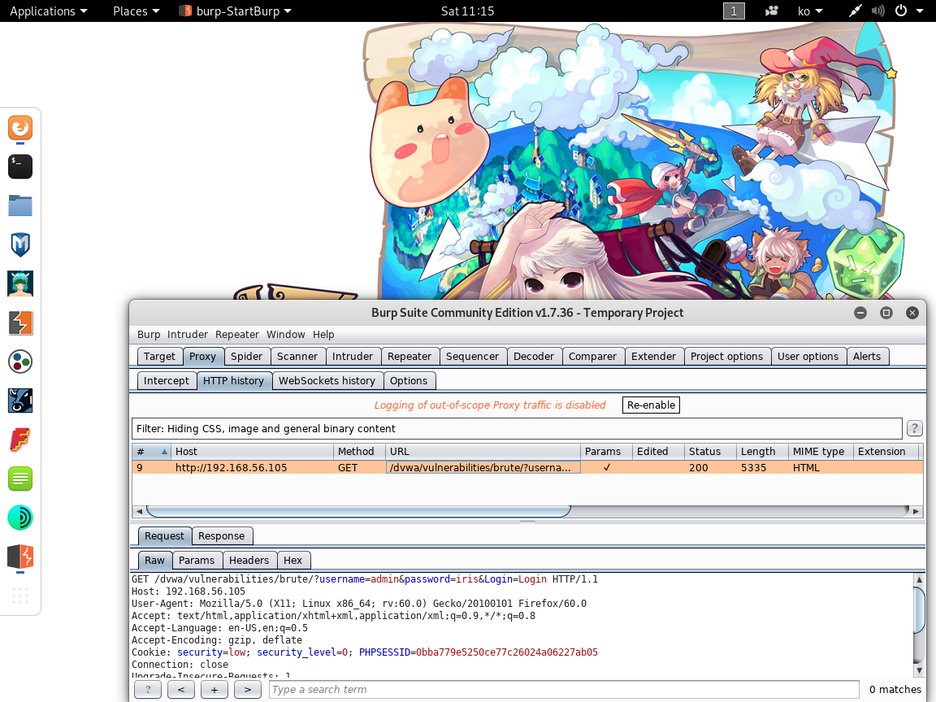The height and width of the screenshot is (702, 936).
Task: Show all applications grid in dock
Action: coord(20,595)
